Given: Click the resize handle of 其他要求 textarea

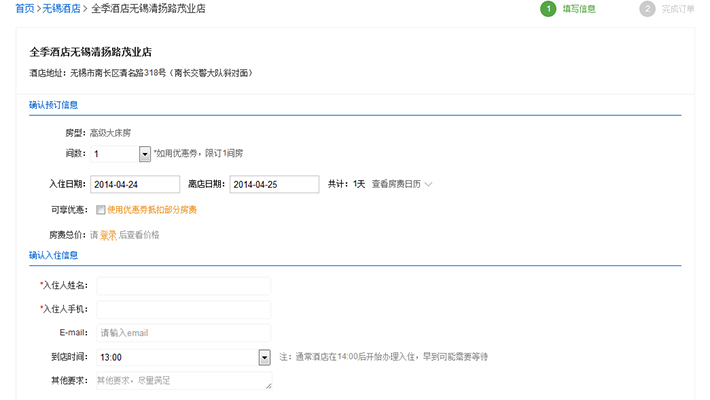Looking at the screenshot, I should click(x=267, y=385).
